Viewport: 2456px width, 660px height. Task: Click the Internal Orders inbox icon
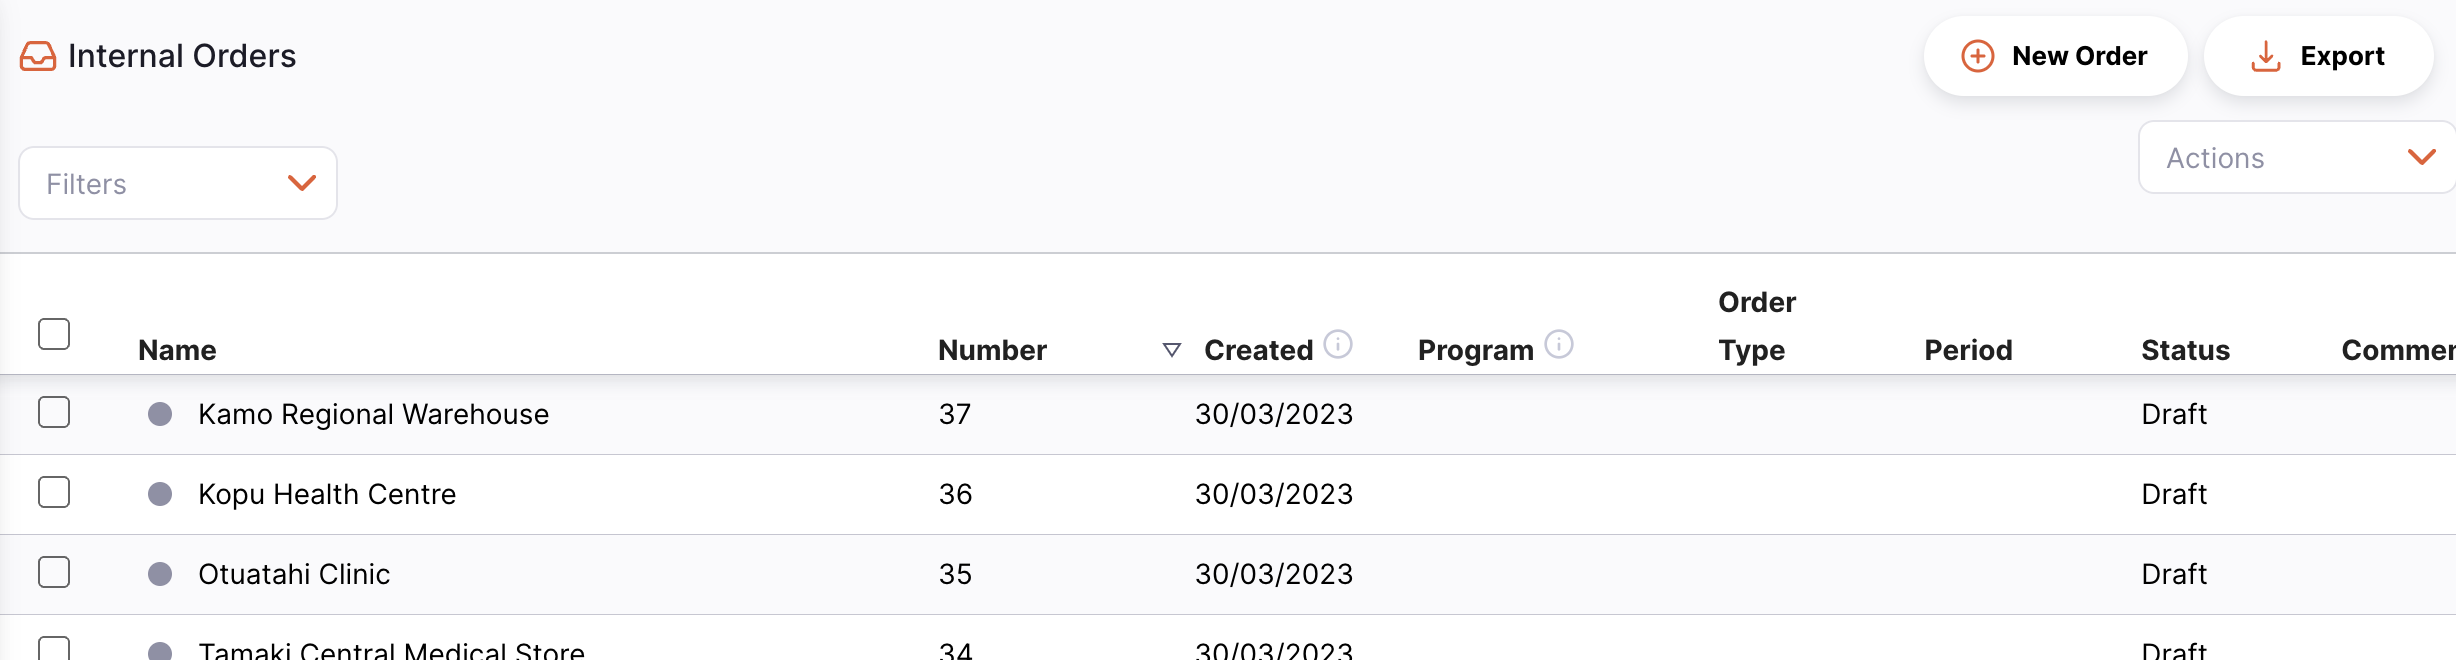coord(38,56)
